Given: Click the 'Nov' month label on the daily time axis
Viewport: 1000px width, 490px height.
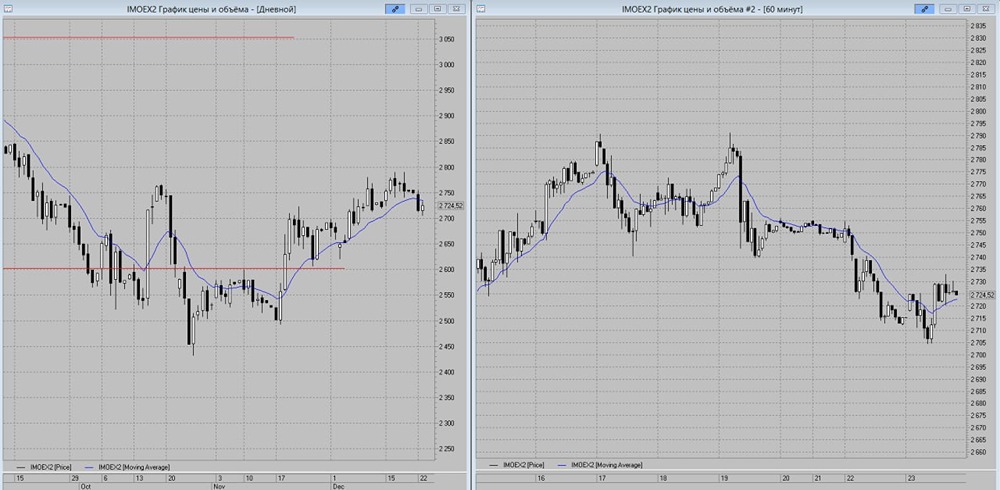Looking at the screenshot, I should pyautogui.click(x=219, y=486).
